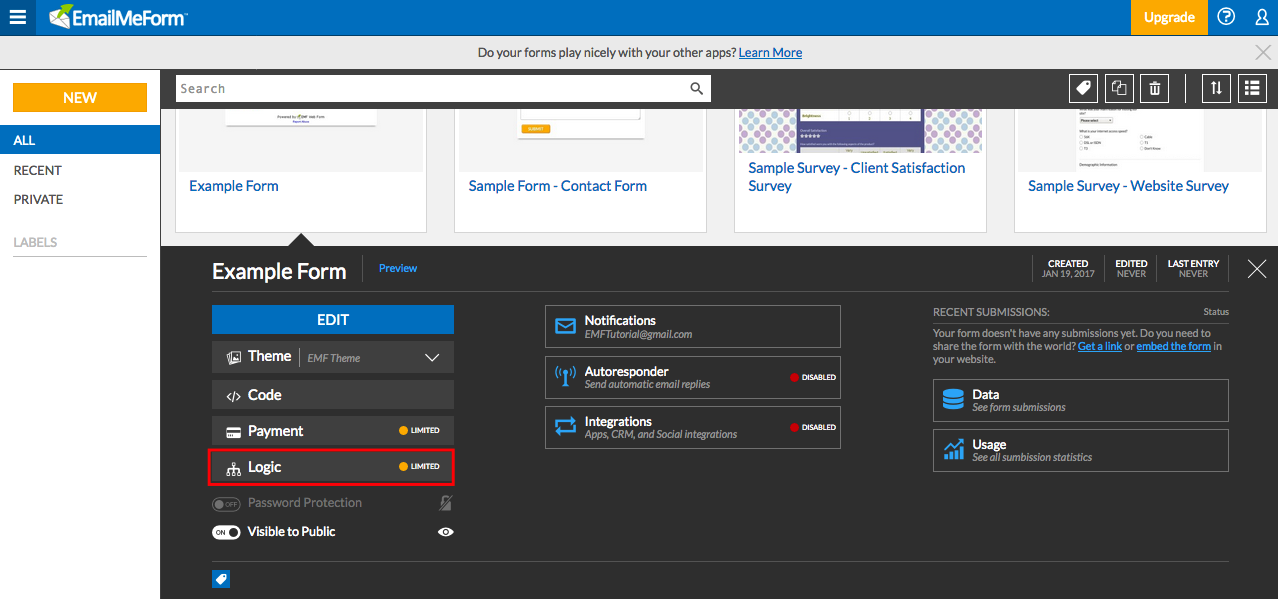Open the user account icon
The height and width of the screenshot is (599, 1278).
click(1261, 17)
